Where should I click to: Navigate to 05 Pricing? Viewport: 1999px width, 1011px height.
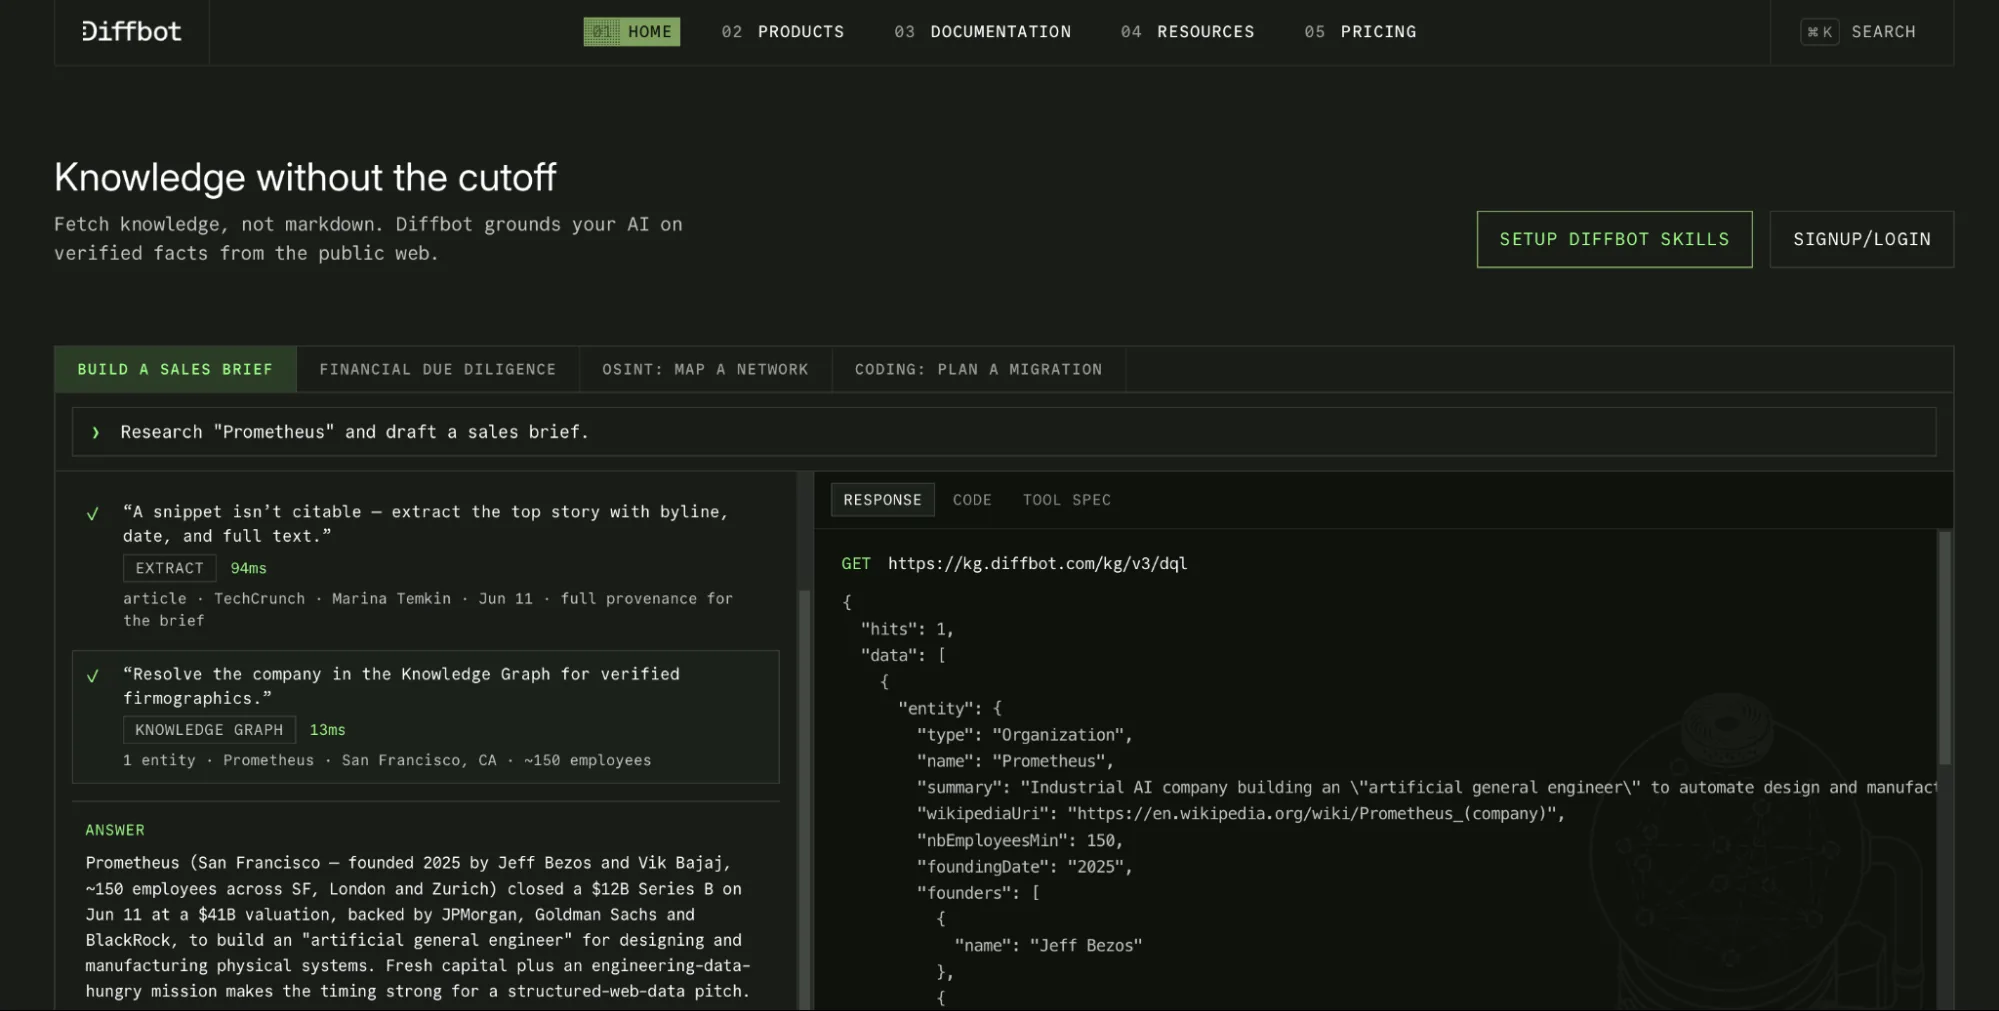(1360, 32)
